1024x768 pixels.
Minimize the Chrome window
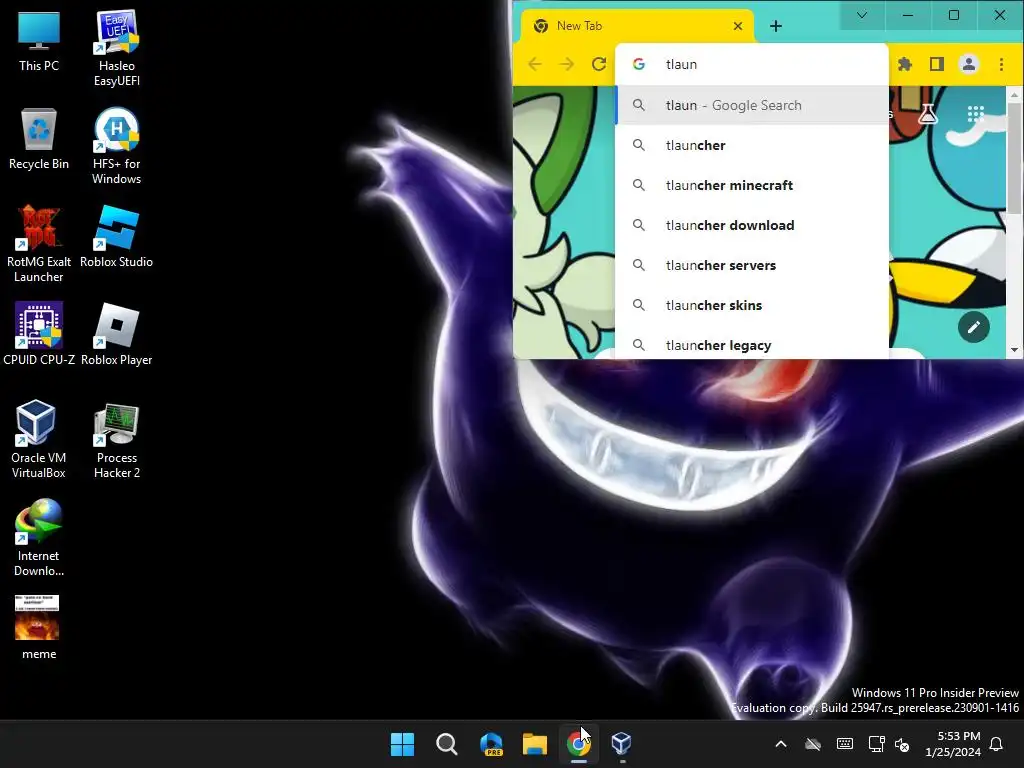click(908, 15)
